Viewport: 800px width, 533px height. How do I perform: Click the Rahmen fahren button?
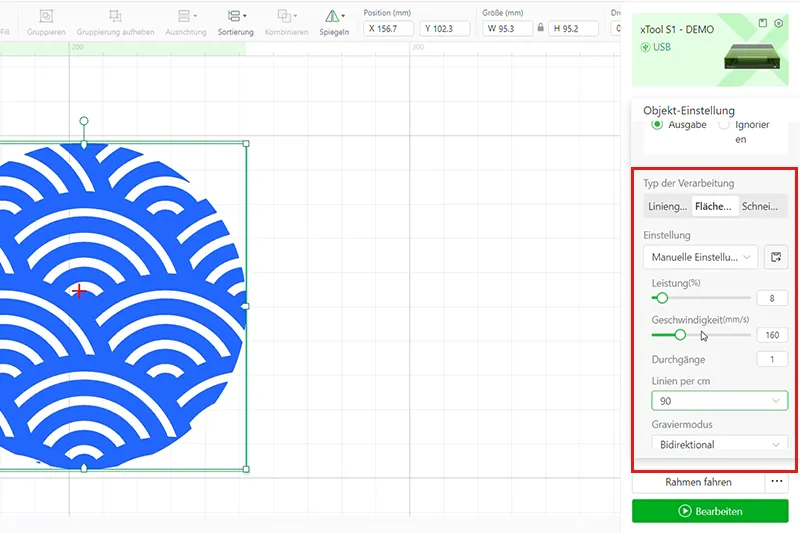tap(698, 482)
